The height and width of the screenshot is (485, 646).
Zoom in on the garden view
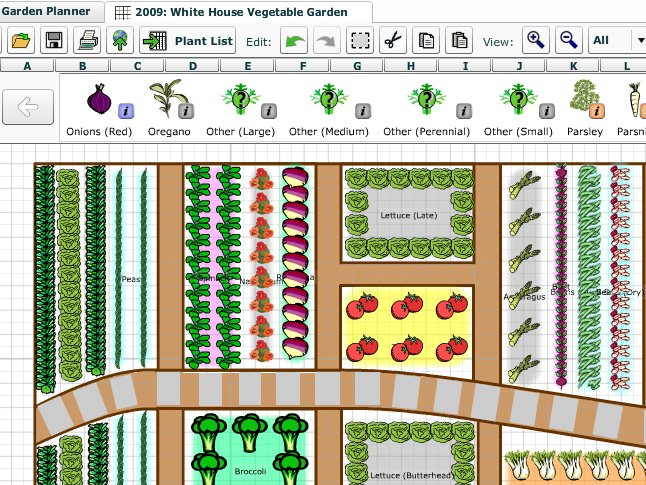click(x=536, y=41)
